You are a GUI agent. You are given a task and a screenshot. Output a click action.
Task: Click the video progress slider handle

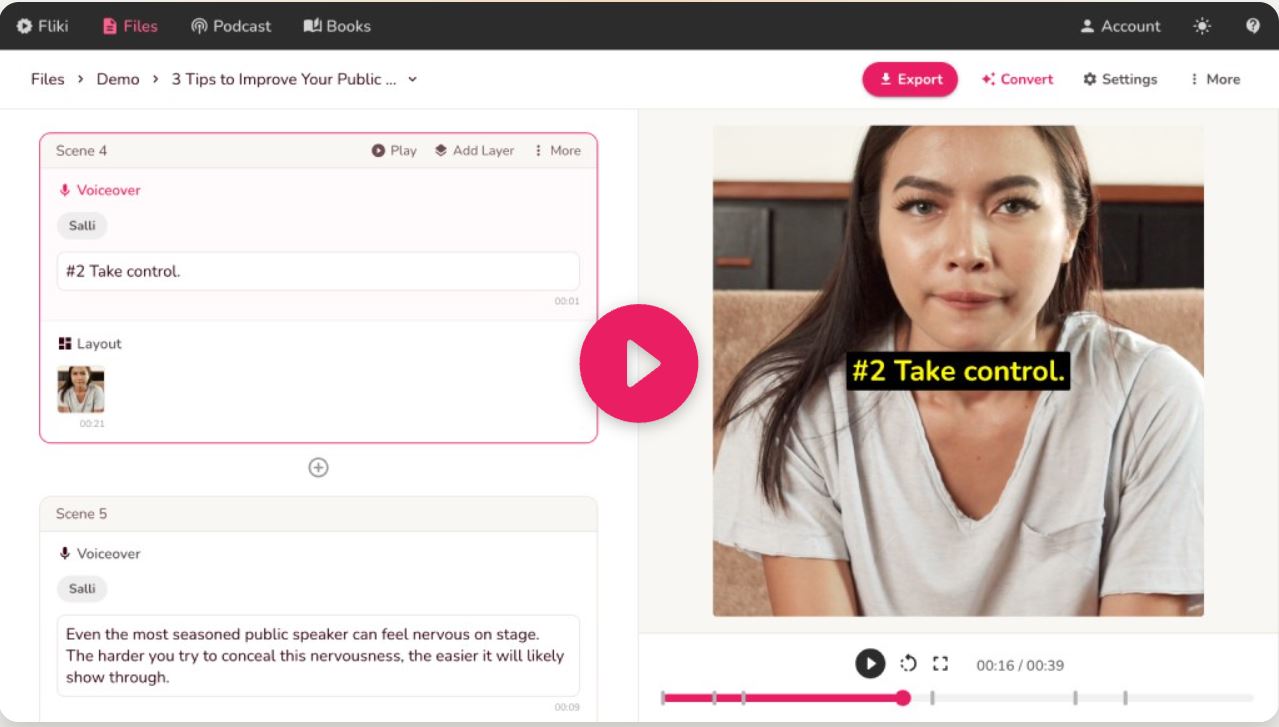904,697
